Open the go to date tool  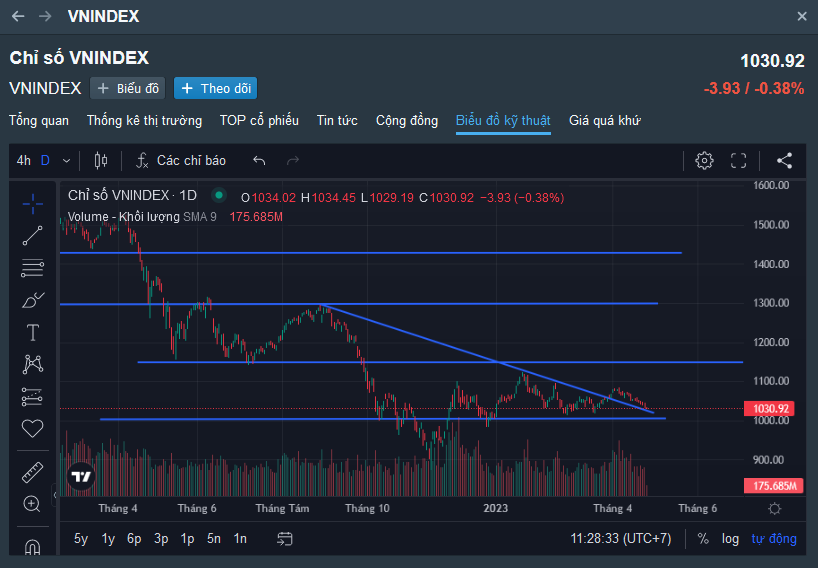pos(285,538)
